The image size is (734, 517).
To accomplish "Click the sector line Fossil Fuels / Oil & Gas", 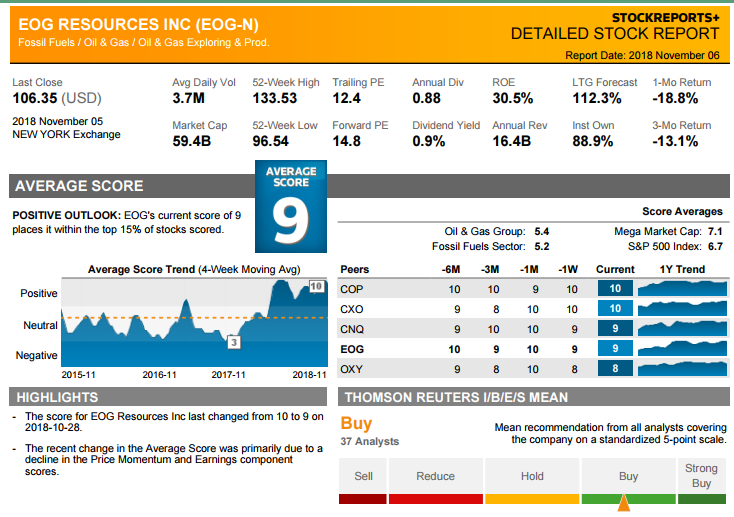I will [144, 43].
